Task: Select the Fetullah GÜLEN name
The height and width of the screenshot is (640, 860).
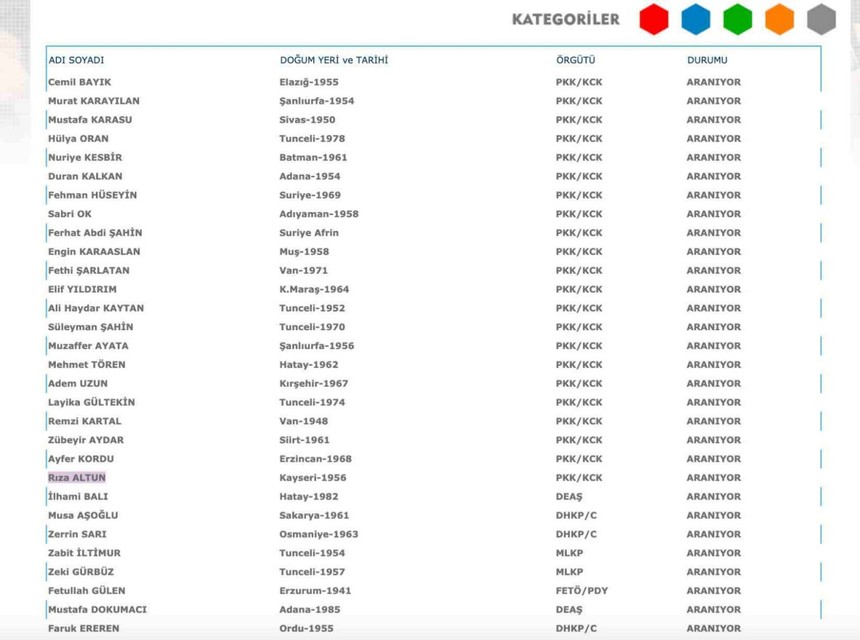Action: [x=87, y=591]
